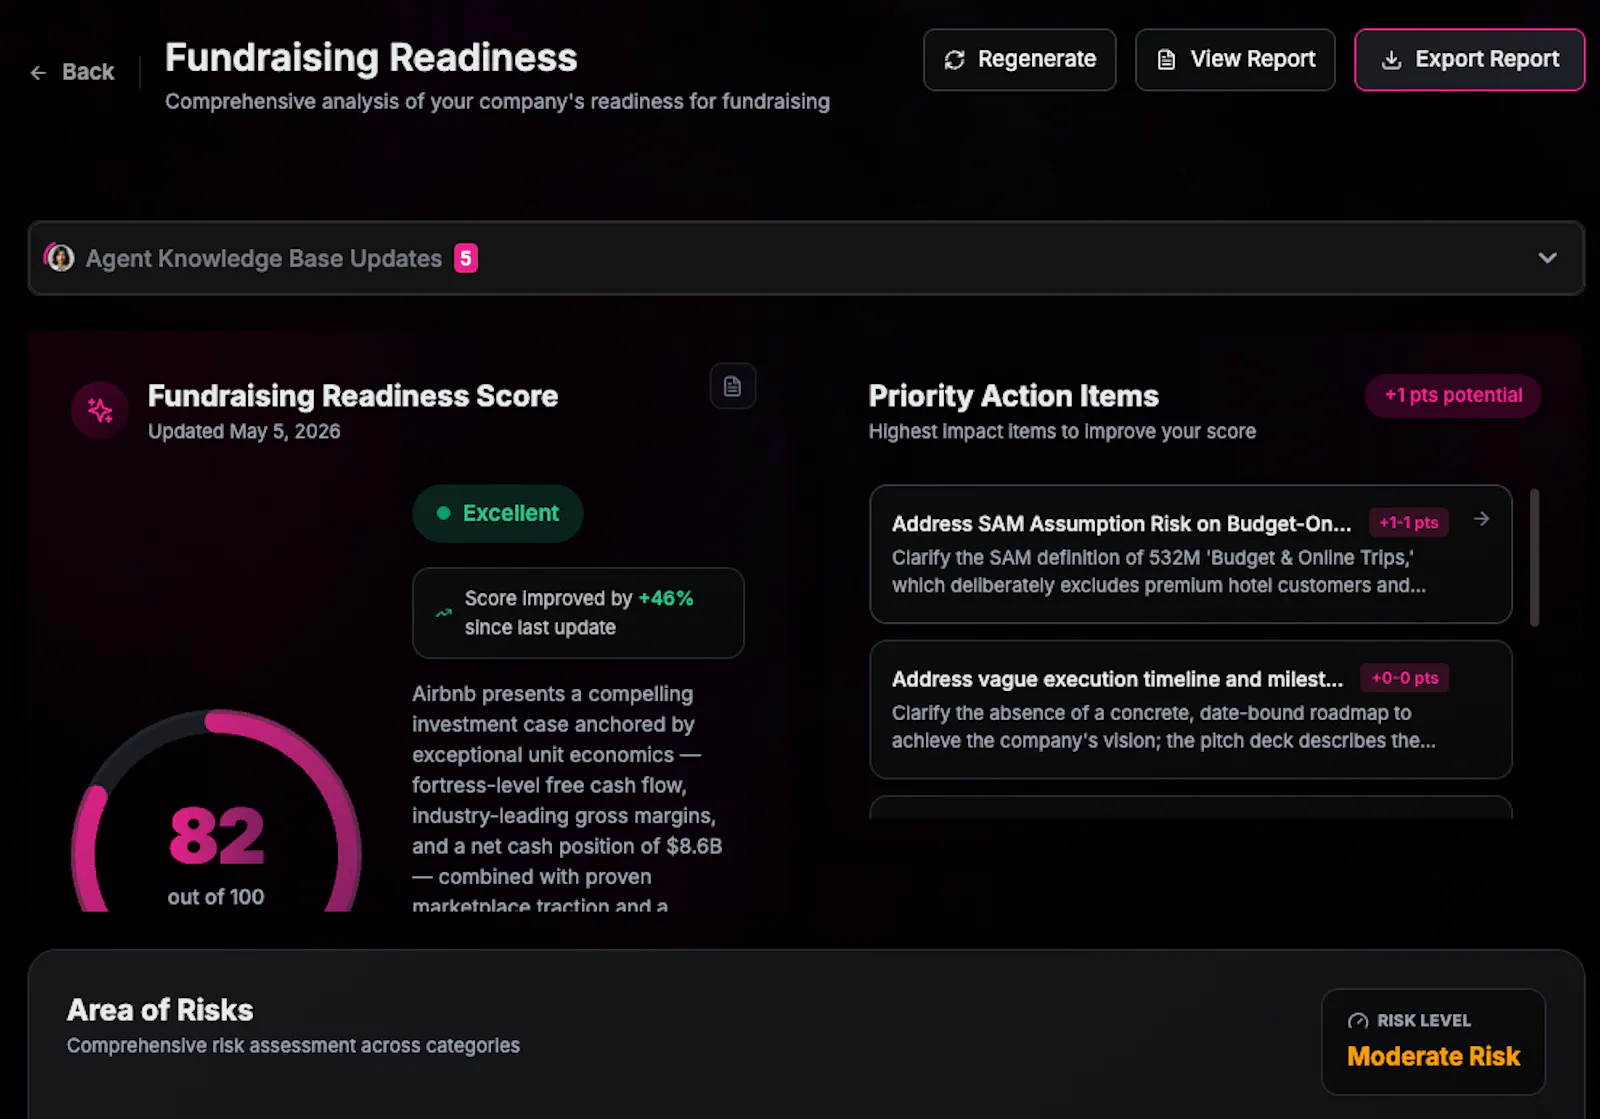Click the 82 out of 100 score gauge

[216, 812]
